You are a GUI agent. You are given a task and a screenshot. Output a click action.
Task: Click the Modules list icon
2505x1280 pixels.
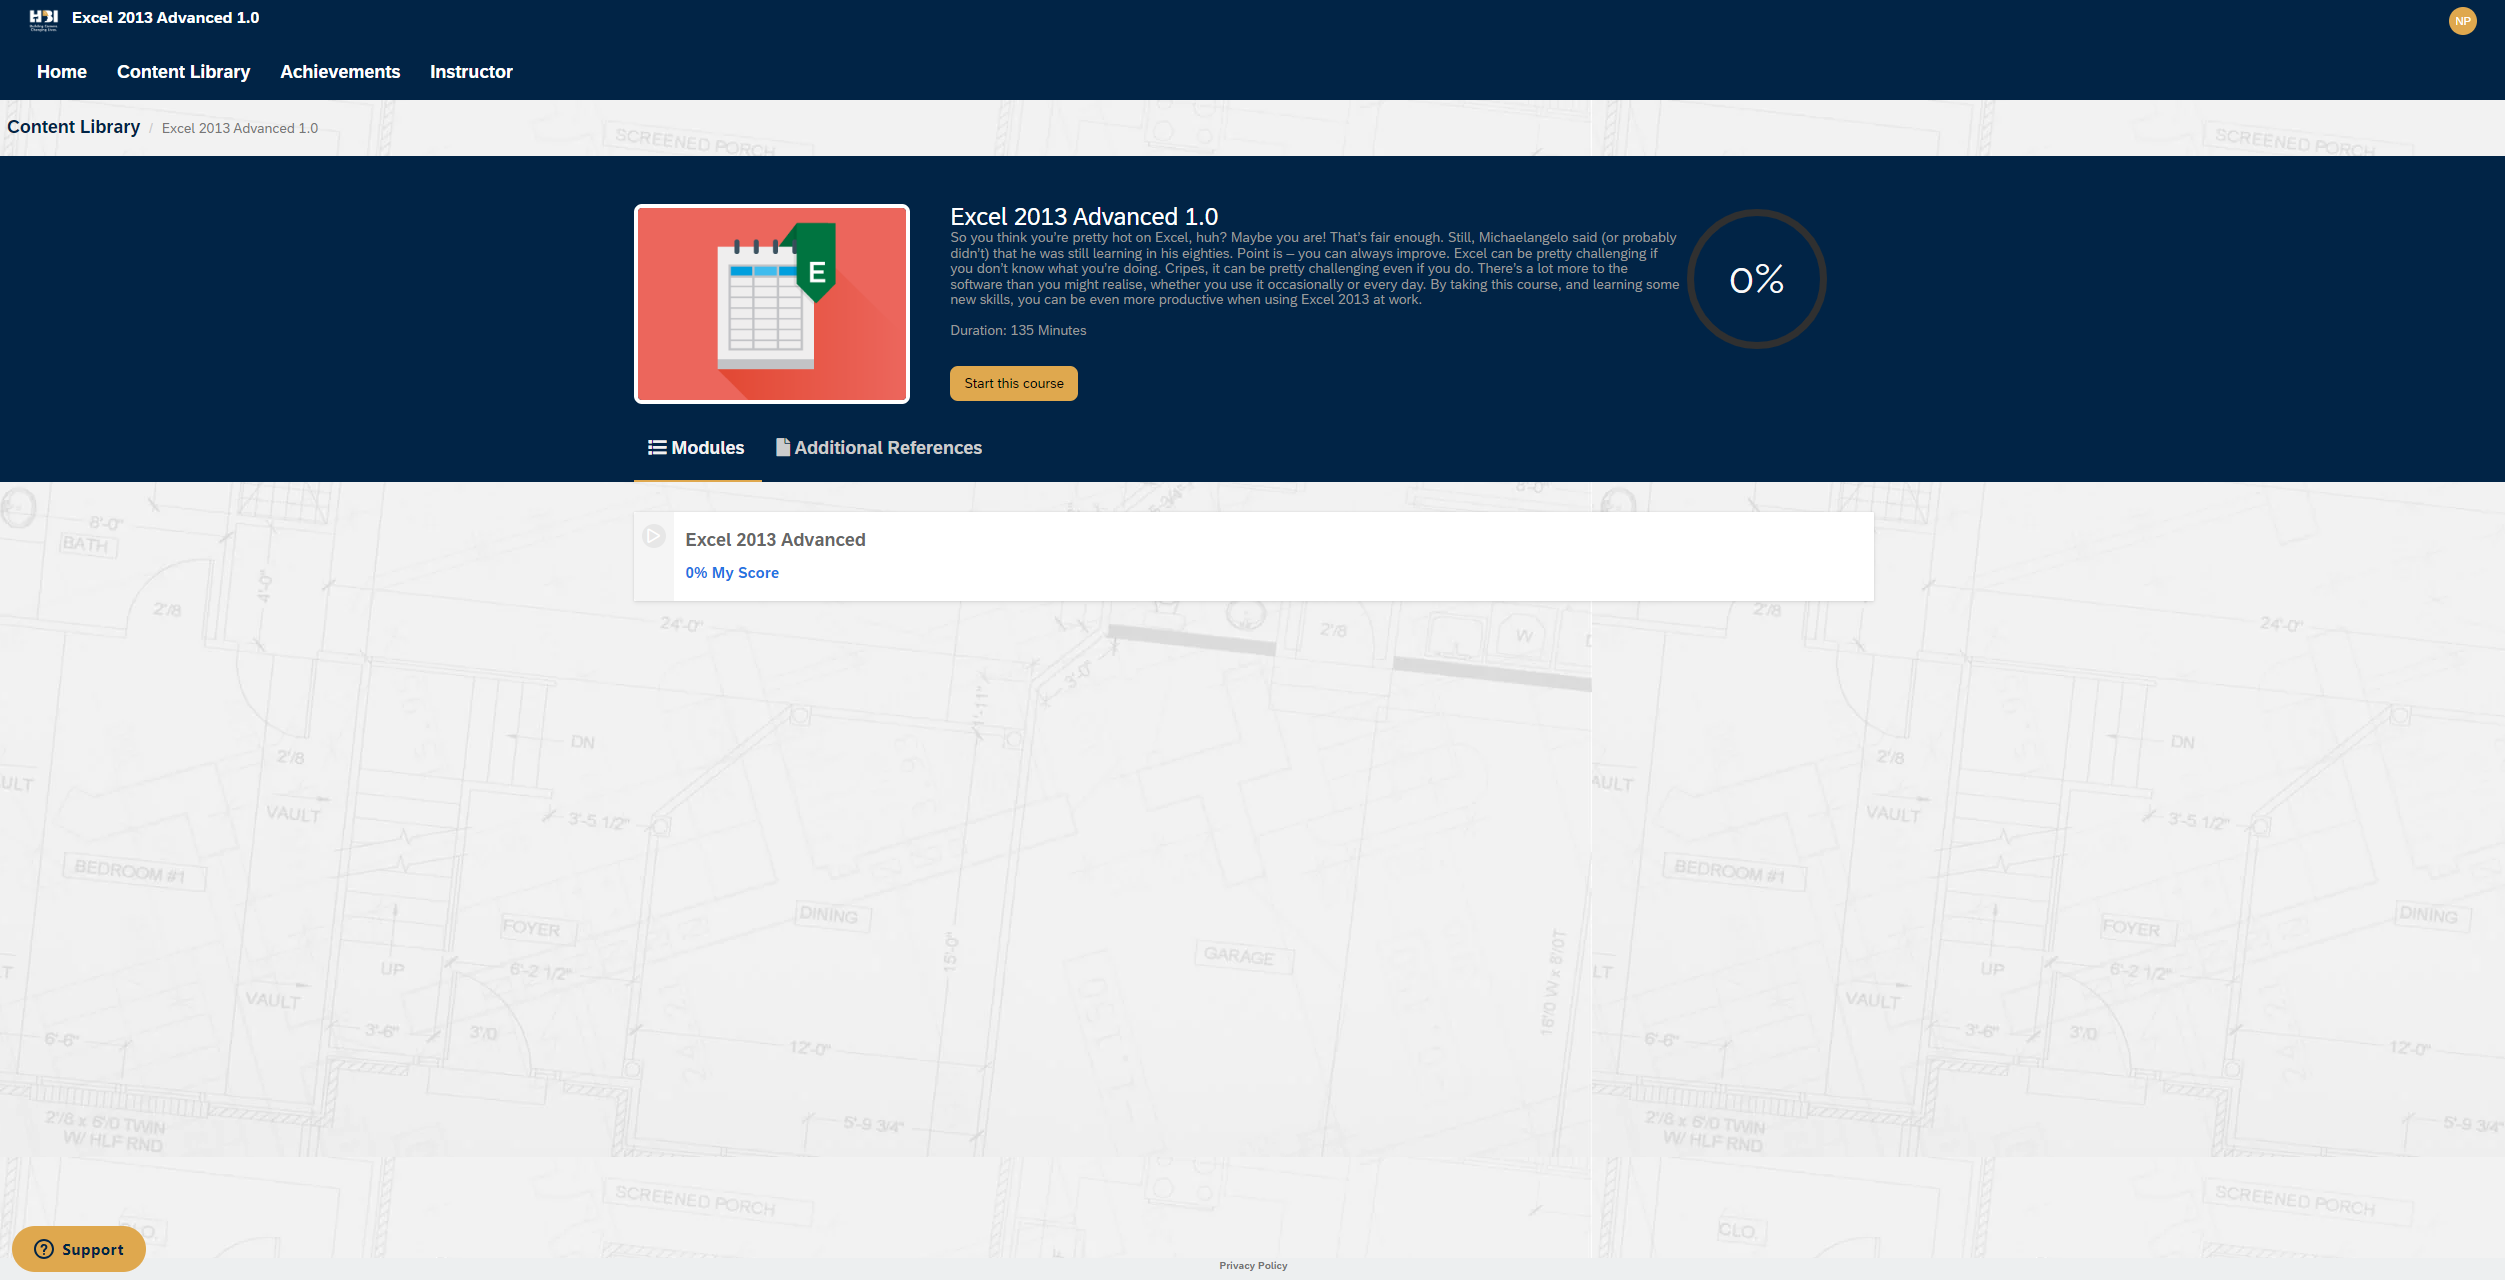pyautogui.click(x=657, y=448)
